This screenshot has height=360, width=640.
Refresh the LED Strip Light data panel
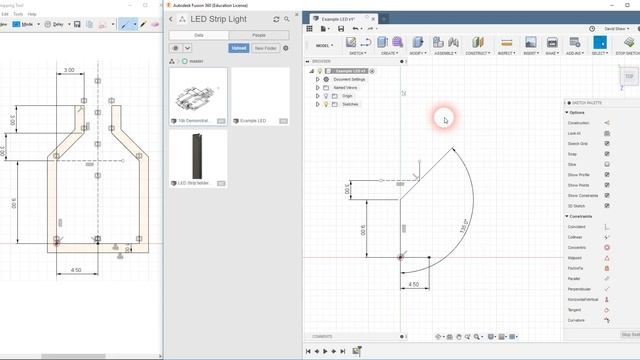click(276, 19)
